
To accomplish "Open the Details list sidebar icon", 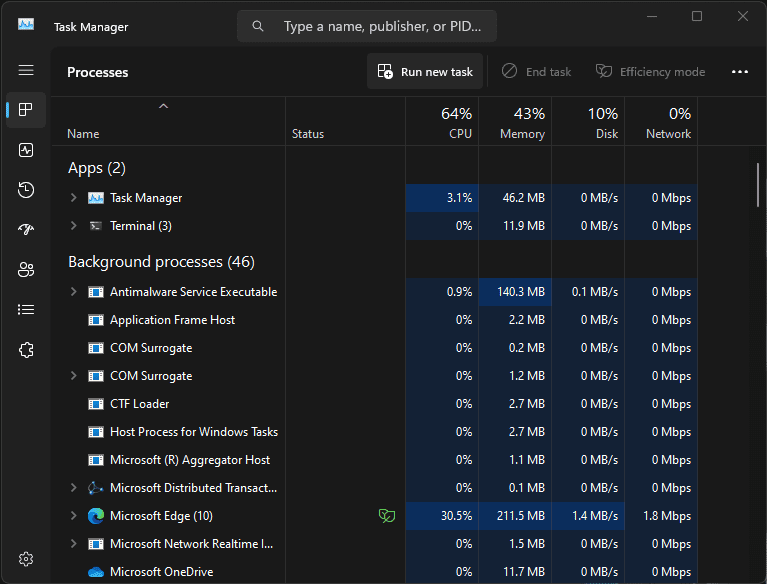I will 26,310.
